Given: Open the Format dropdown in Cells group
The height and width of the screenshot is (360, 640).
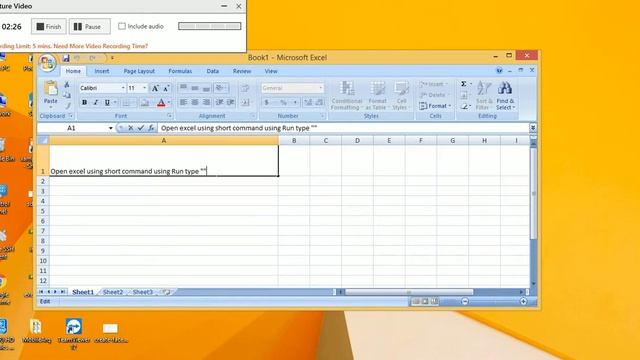Looking at the screenshot, I should pos(435,106).
